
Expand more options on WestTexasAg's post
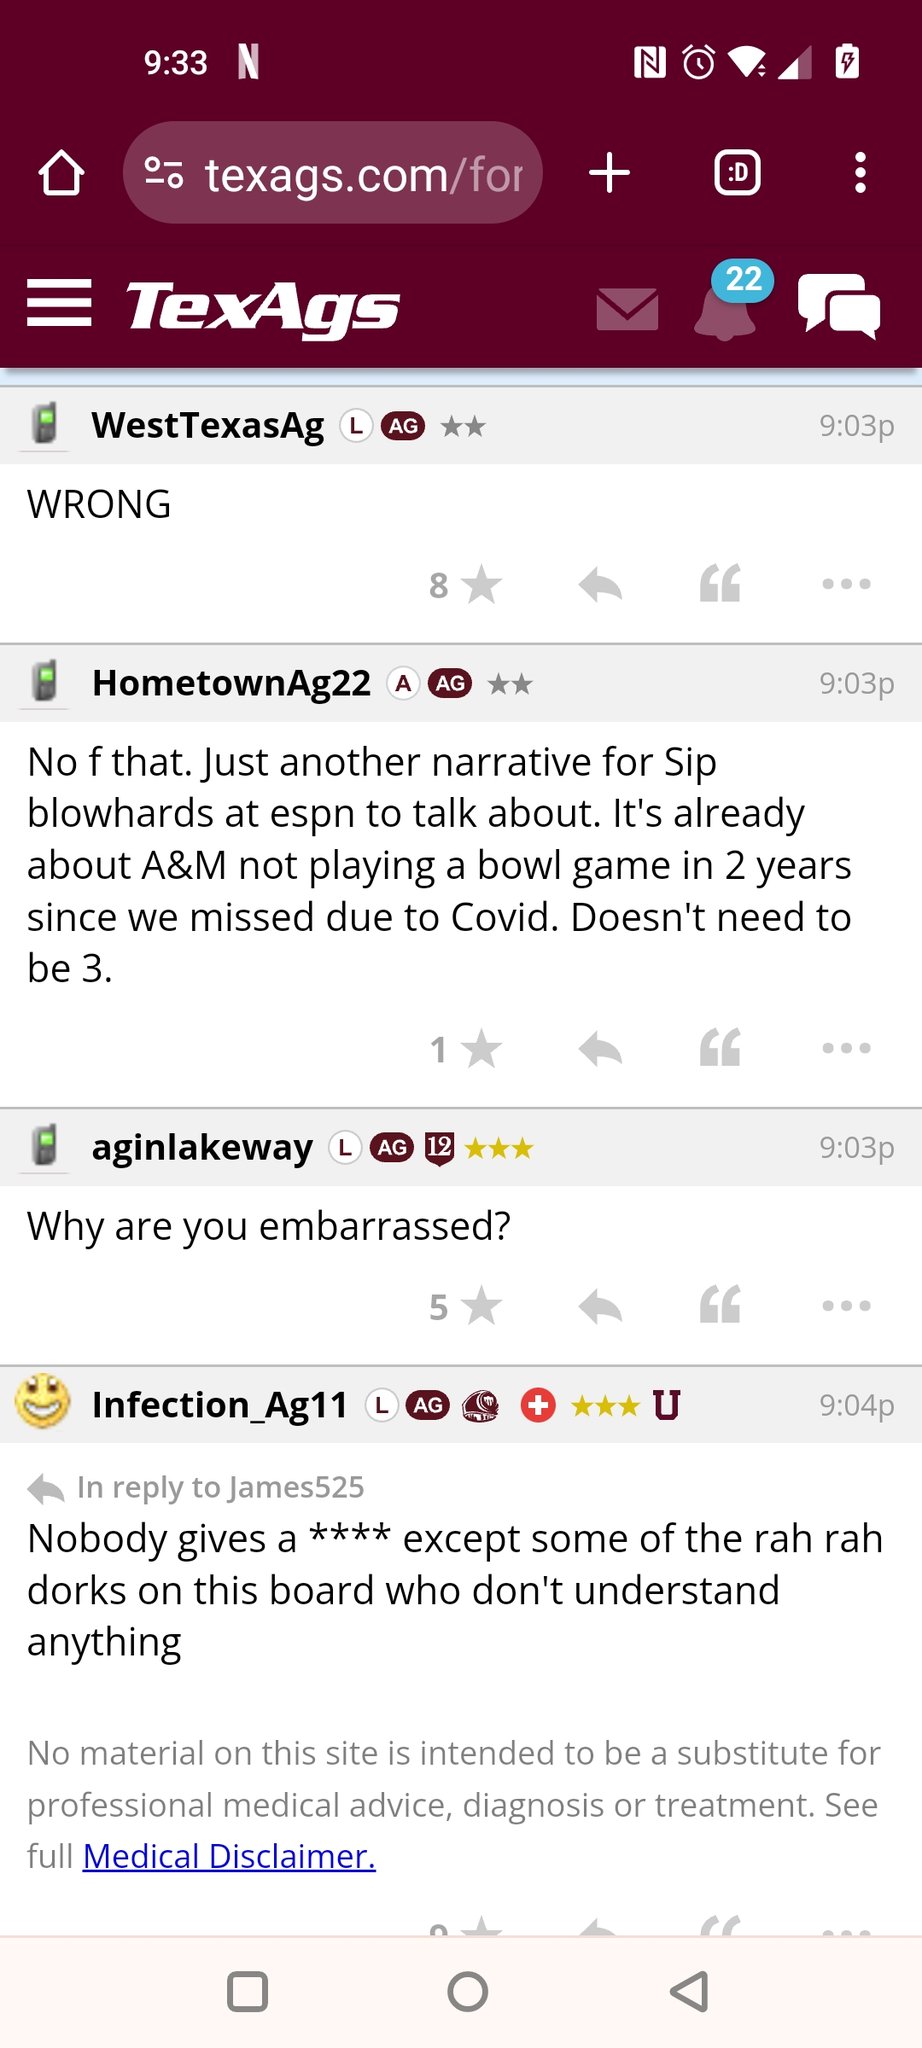point(846,584)
